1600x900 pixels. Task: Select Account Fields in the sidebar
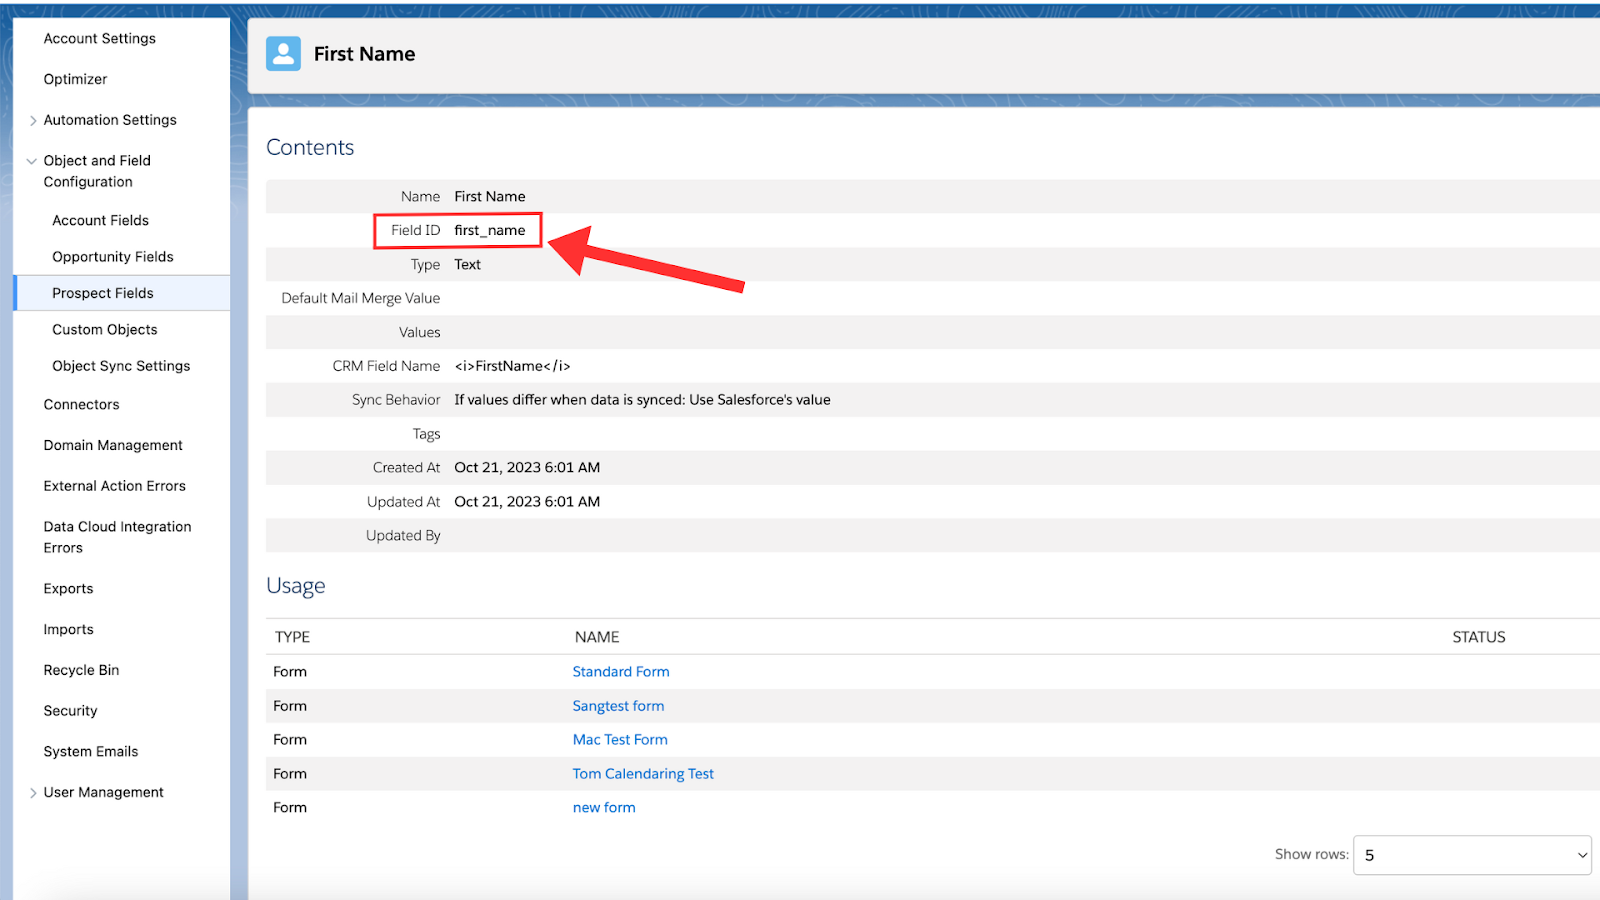tap(100, 220)
